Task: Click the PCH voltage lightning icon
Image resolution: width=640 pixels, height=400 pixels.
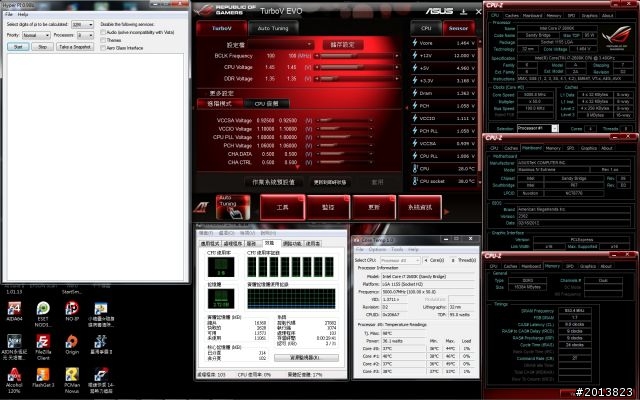Action: coord(415,105)
